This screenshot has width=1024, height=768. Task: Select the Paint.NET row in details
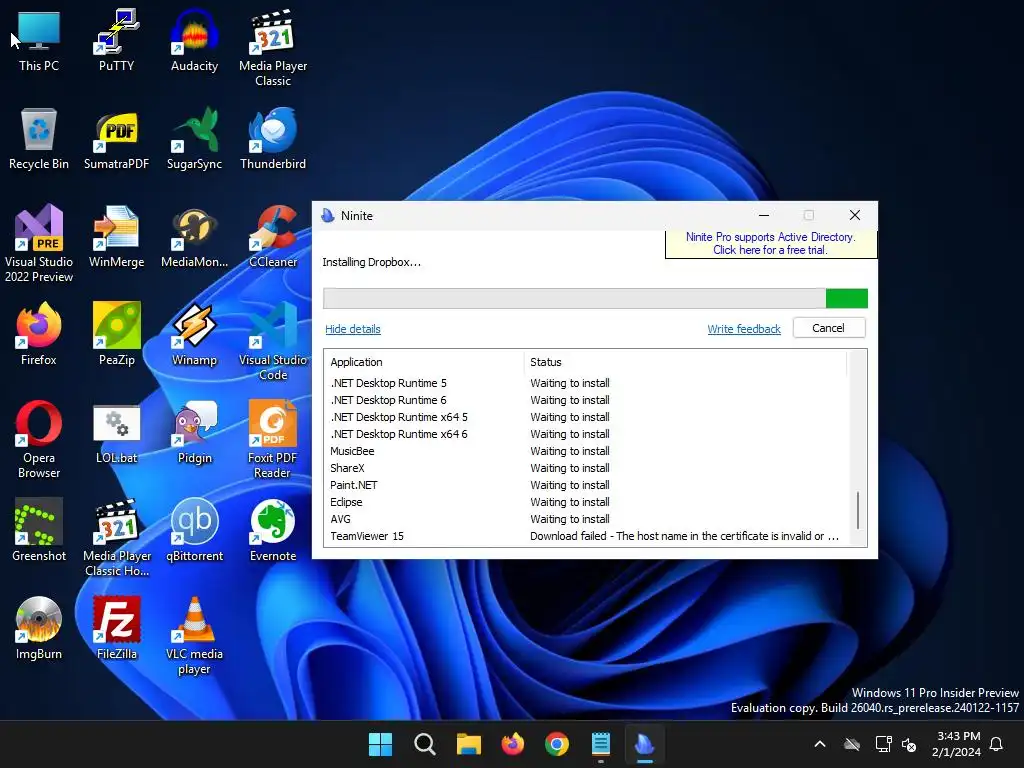tap(586, 485)
